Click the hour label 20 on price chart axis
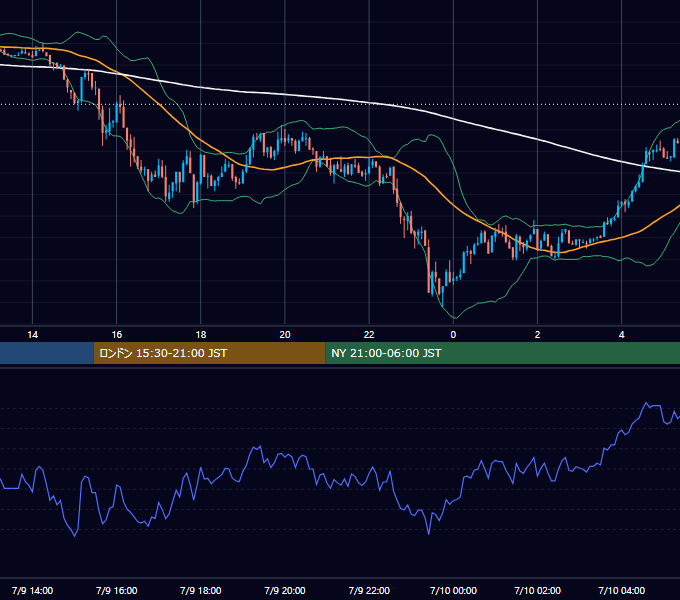Screen dimensions: 680x600 coord(285,334)
